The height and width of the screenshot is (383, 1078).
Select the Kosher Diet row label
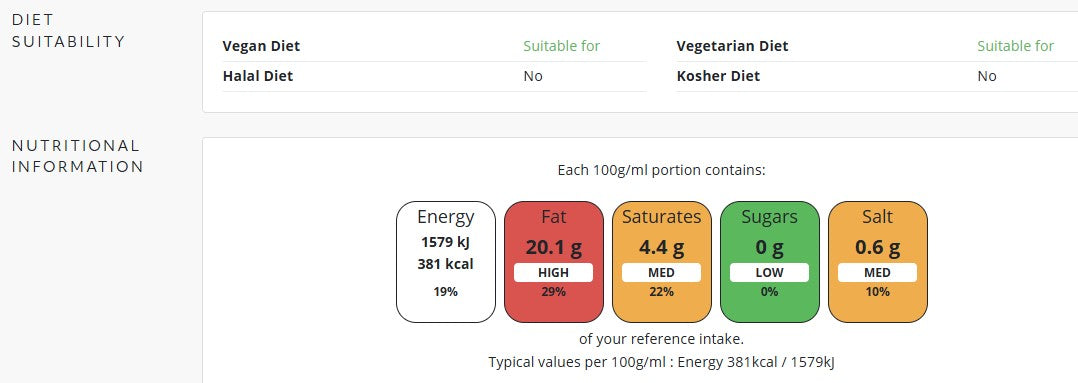[x=718, y=76]
